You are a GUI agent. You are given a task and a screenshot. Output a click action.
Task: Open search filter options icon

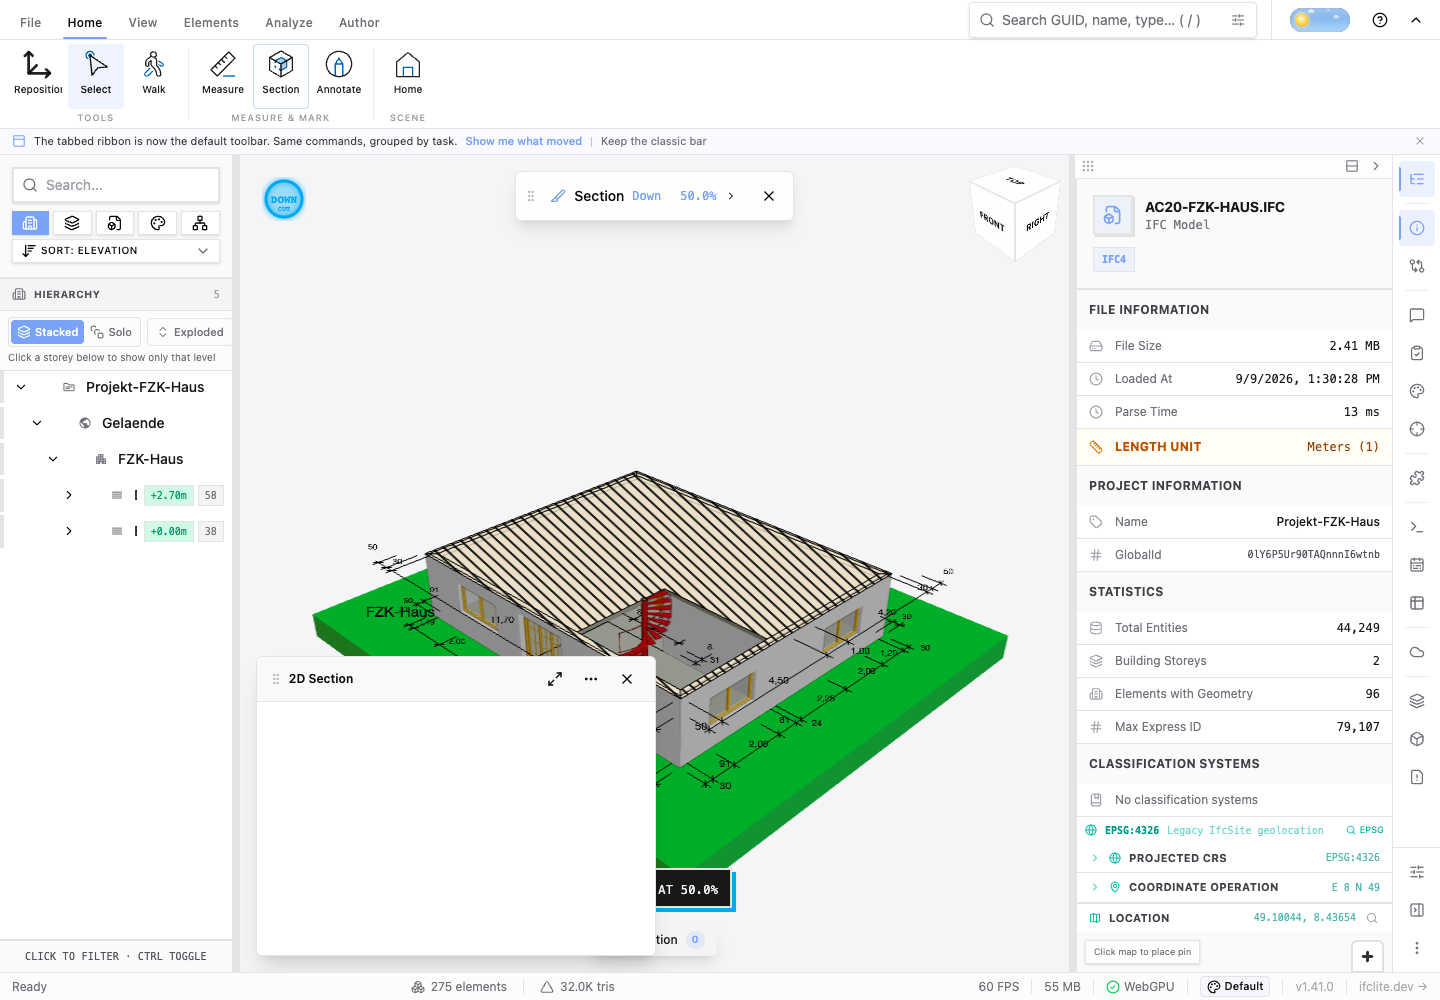pos(1238,20)
